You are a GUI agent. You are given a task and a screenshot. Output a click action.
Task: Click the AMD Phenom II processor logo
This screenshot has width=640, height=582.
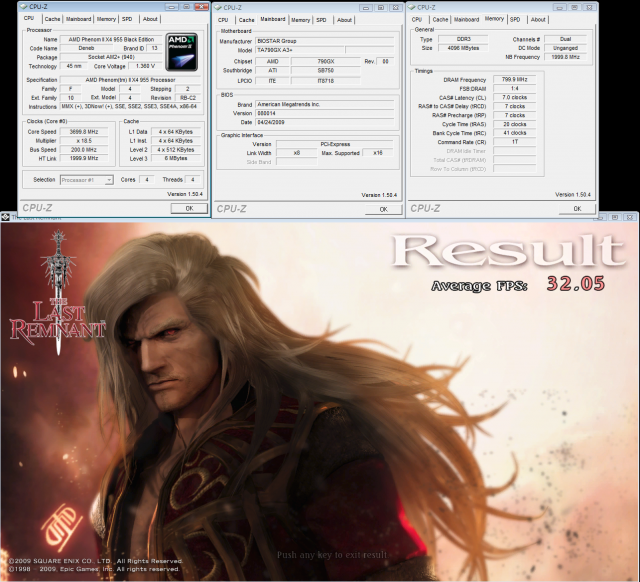pyautogui.click(x=182, y=52)
